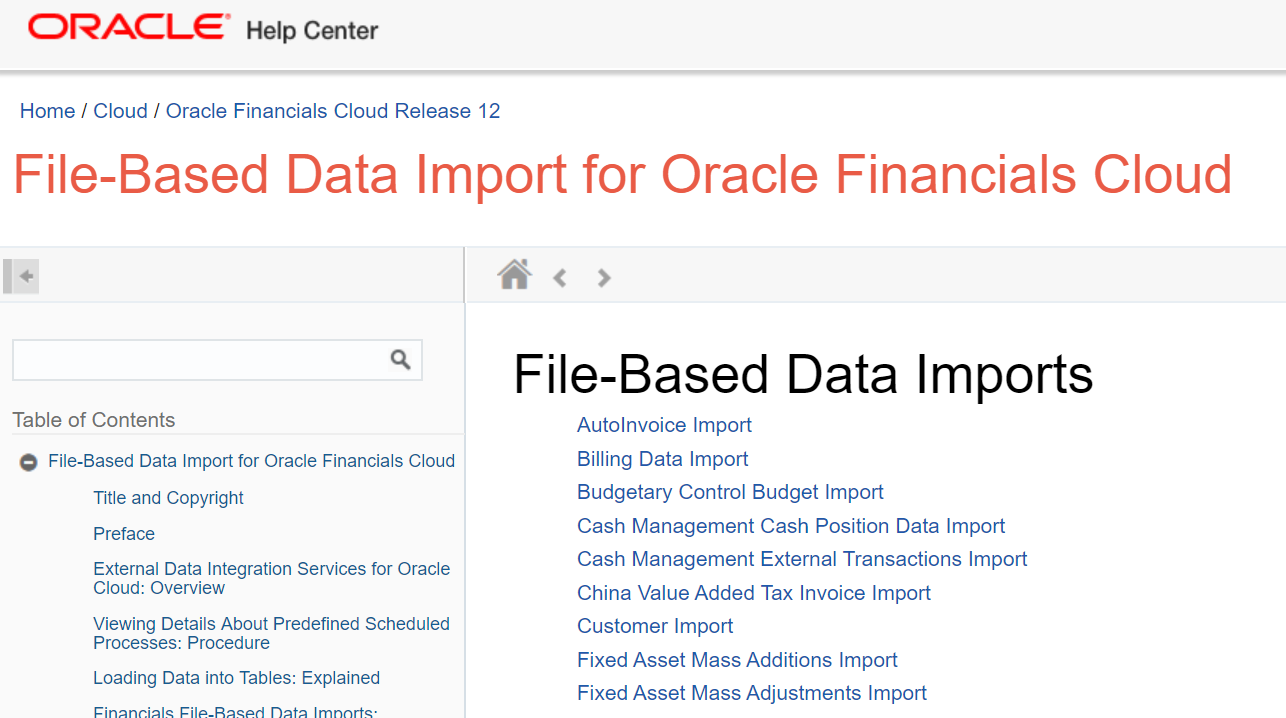Go to the documentation home icon
The height and width of the screenshot is (718, 1286).
click(x=515, y=274)
